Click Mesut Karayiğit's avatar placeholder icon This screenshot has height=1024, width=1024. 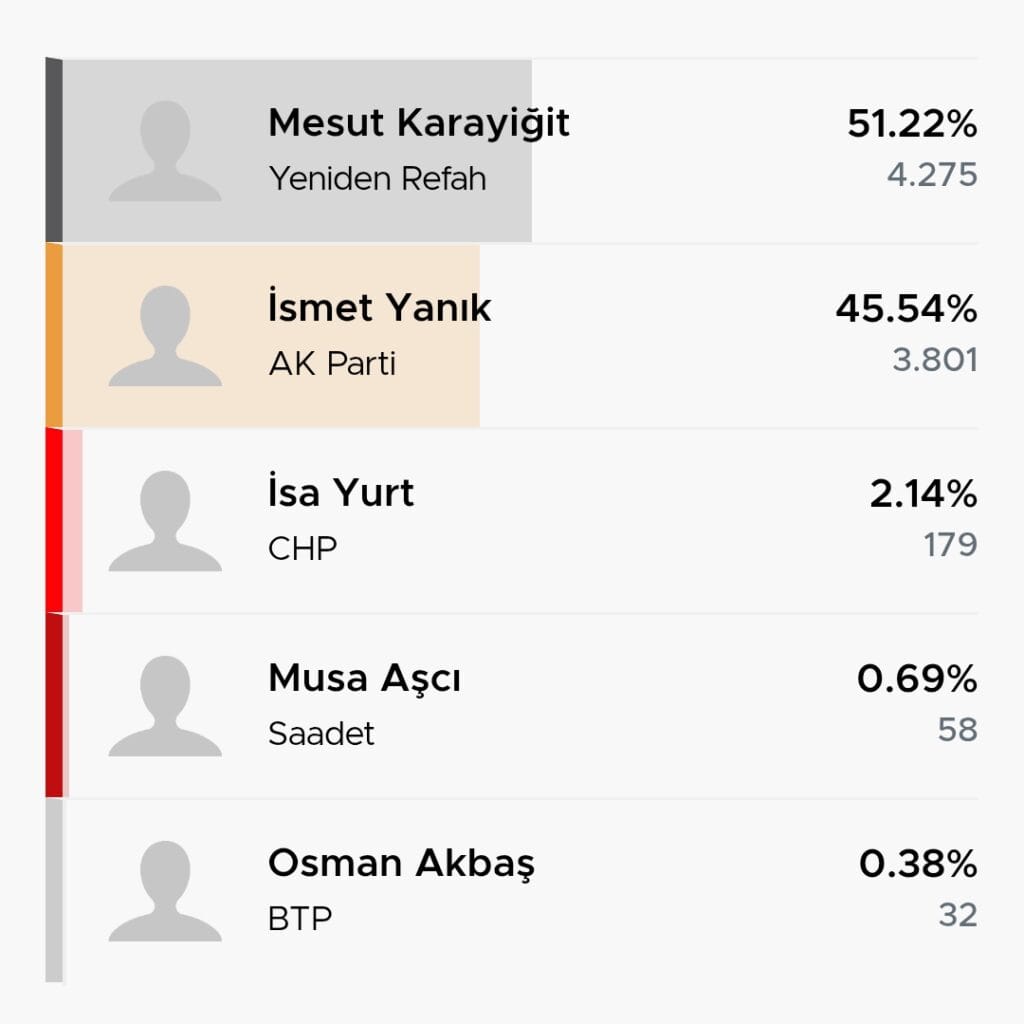pos(165,151)
